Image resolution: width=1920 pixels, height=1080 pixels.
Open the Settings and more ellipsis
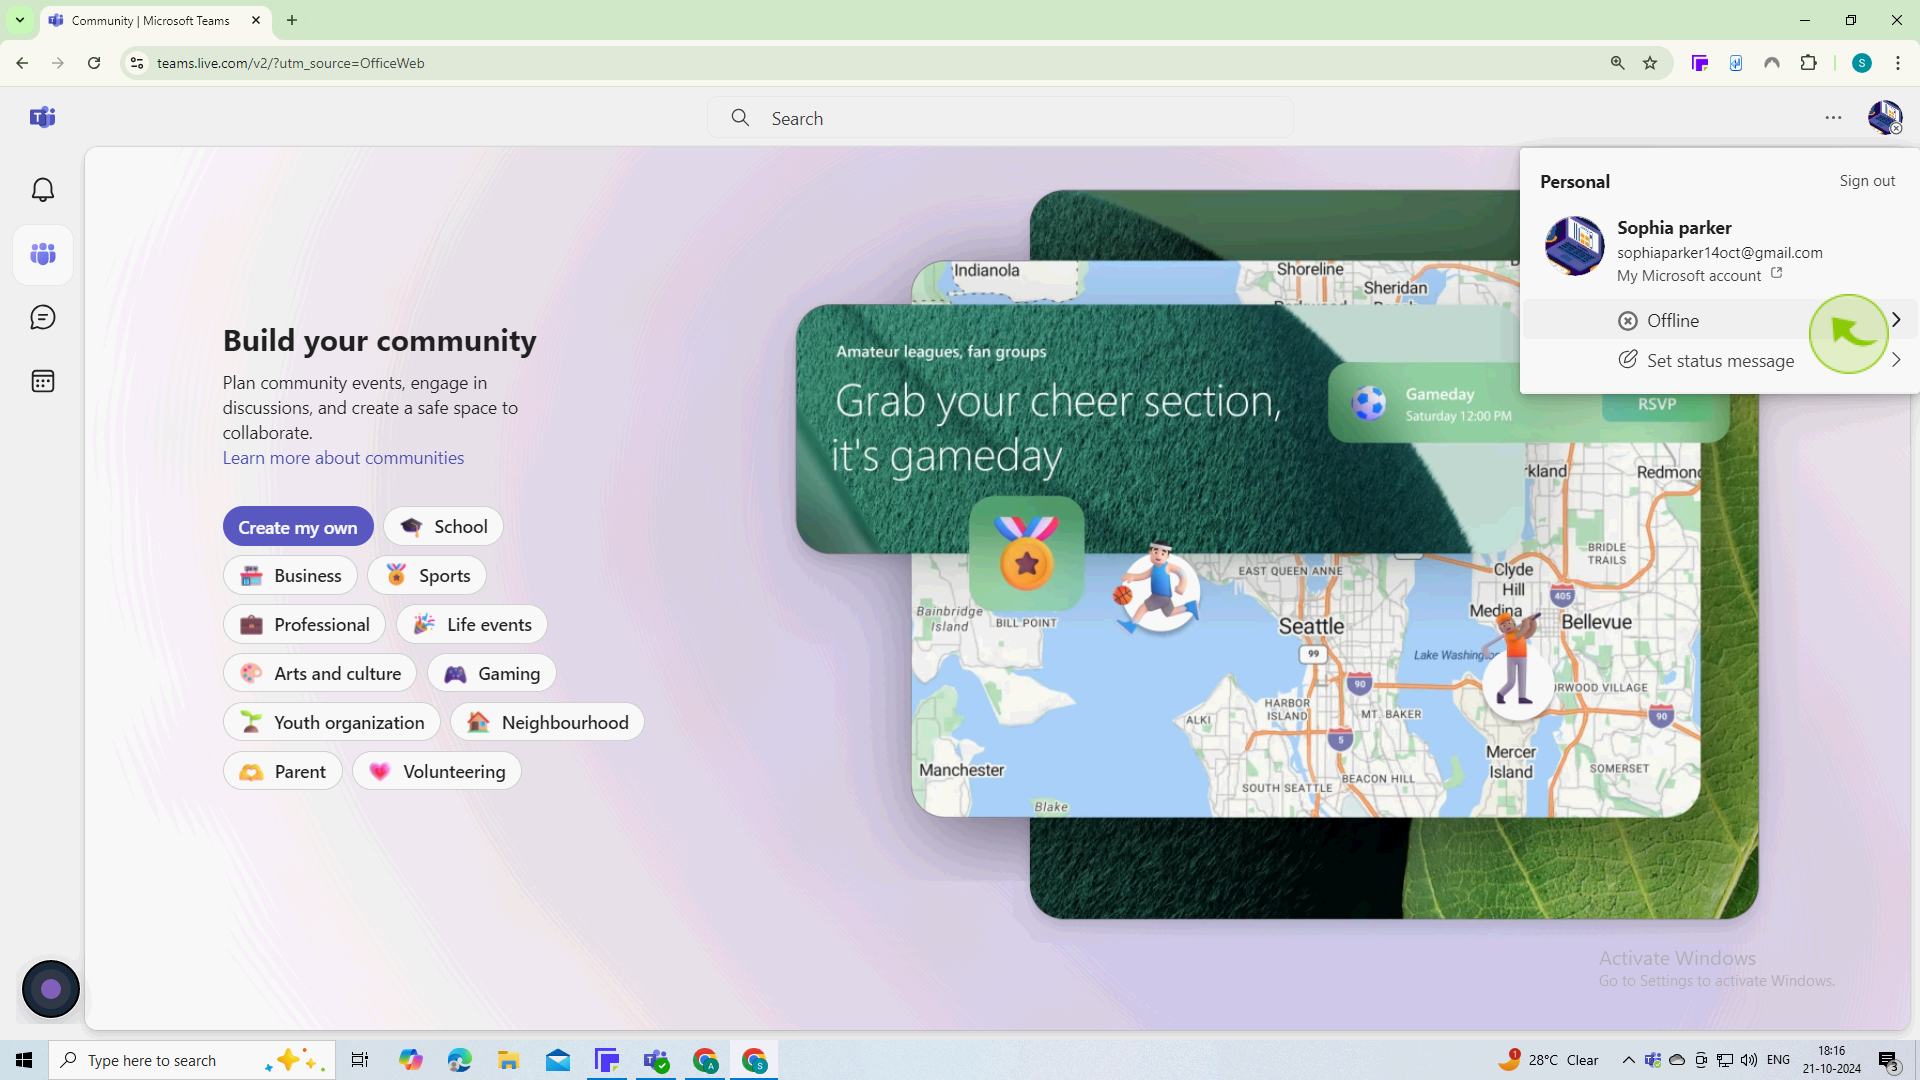1833,118
